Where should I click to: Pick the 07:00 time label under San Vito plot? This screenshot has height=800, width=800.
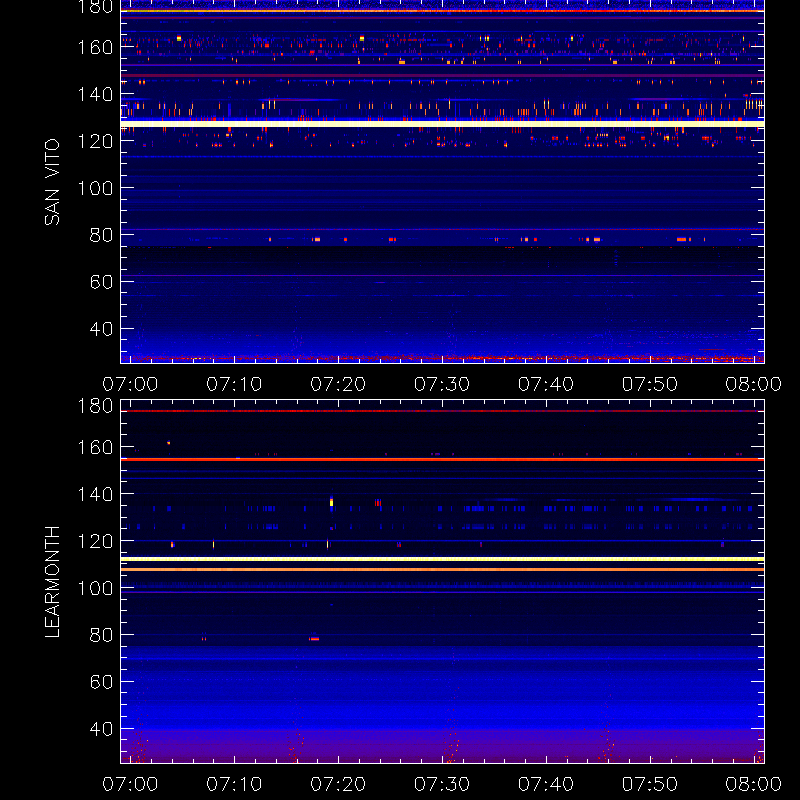[130, 384]
